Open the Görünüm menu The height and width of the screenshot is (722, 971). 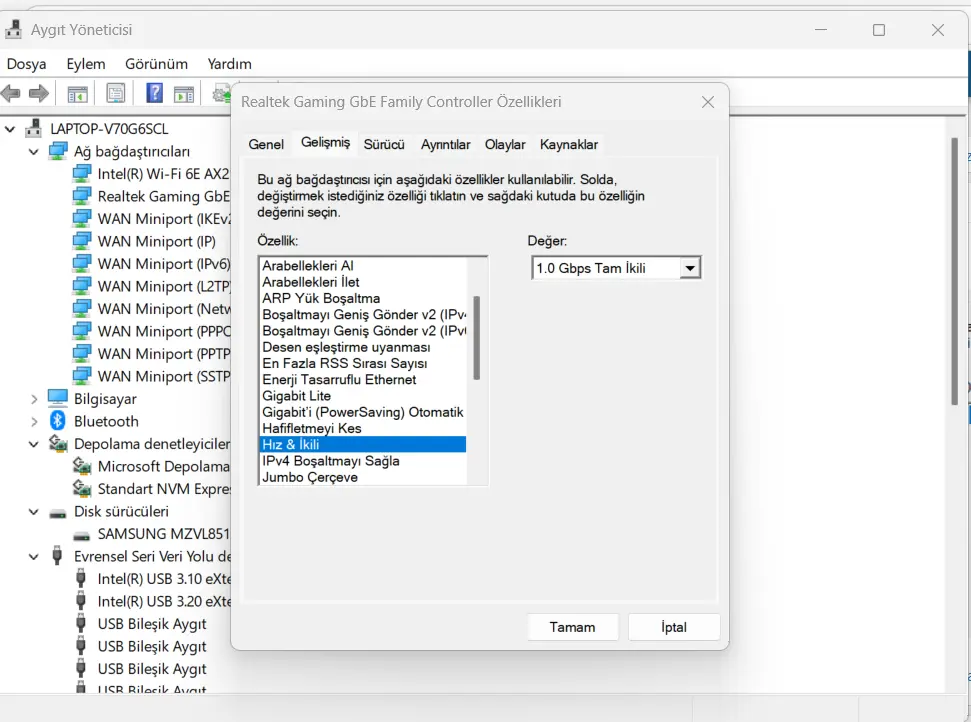tap(156, 64)
